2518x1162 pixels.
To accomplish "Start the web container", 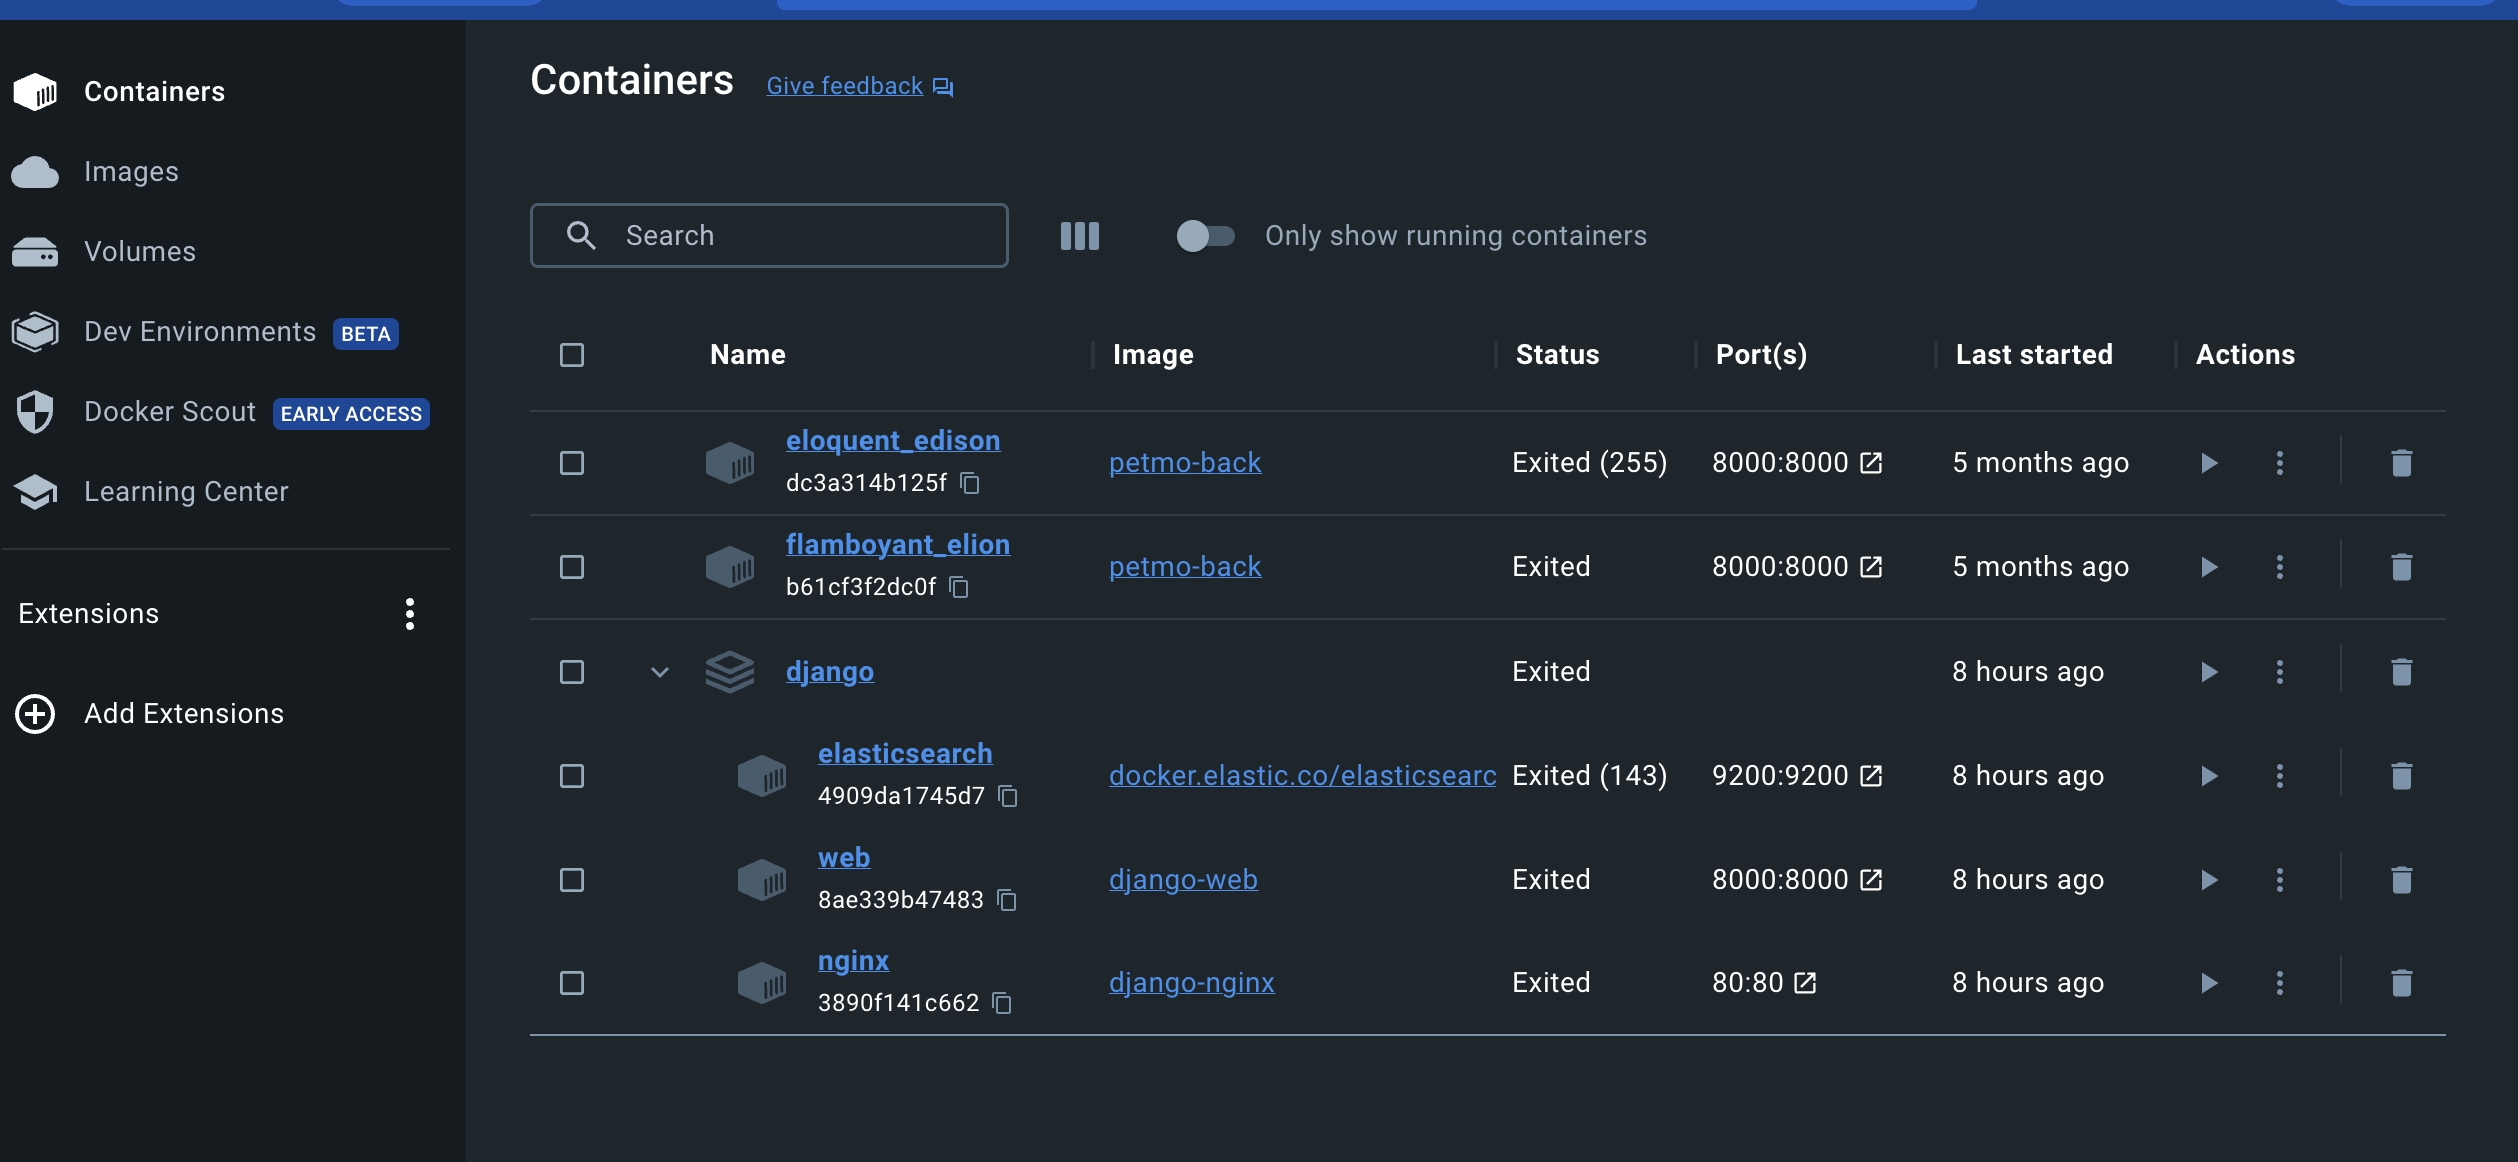I will pos(2209,880).
